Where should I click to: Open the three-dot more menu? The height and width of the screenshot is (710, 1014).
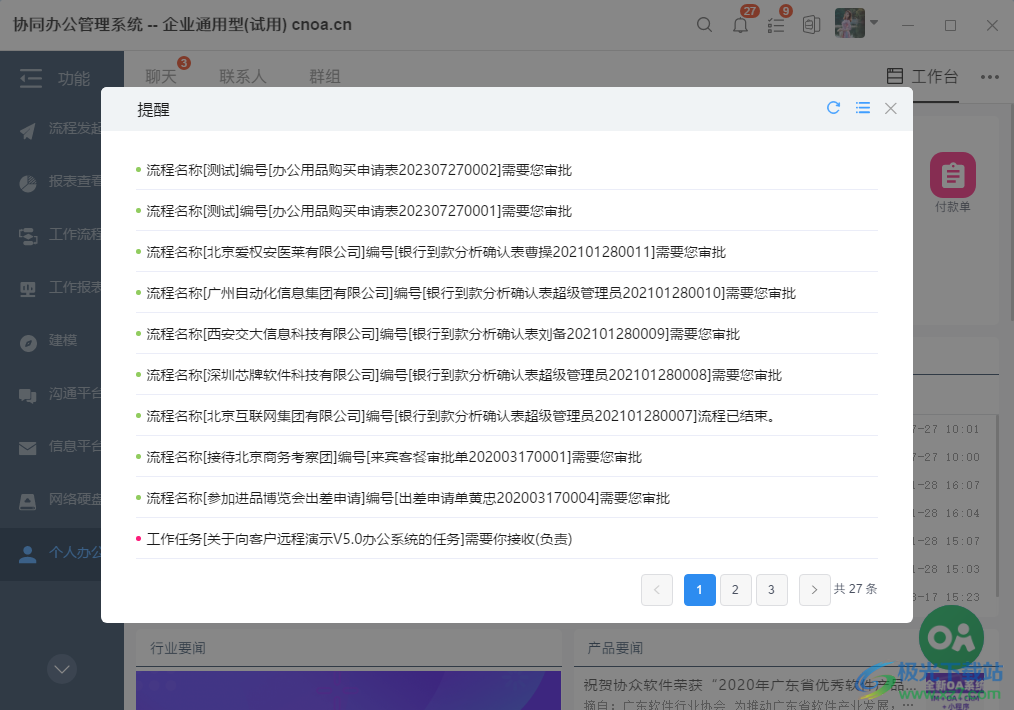tap(989, 77)
